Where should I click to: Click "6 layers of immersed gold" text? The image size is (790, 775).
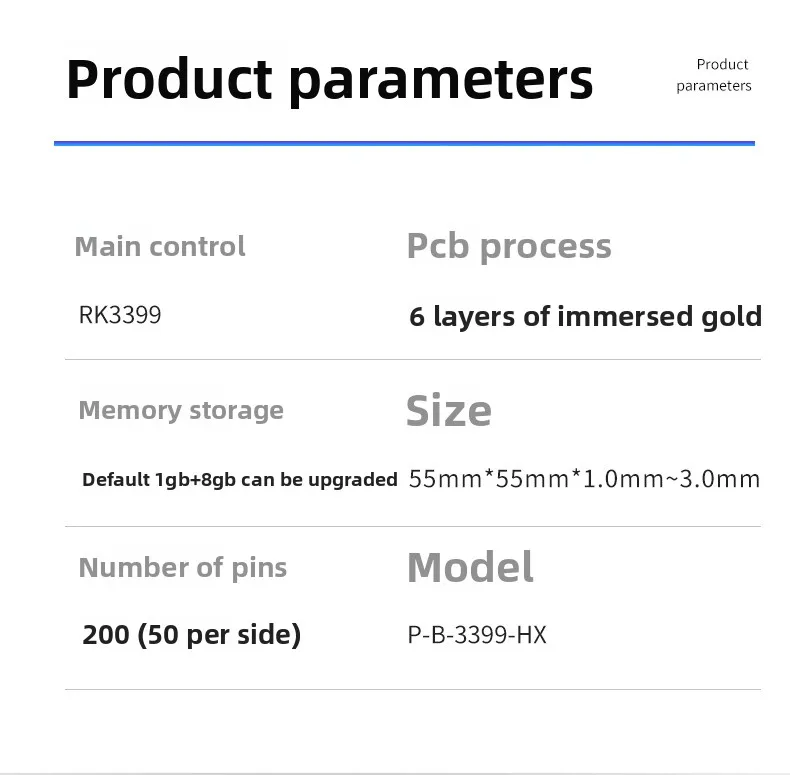585,317
